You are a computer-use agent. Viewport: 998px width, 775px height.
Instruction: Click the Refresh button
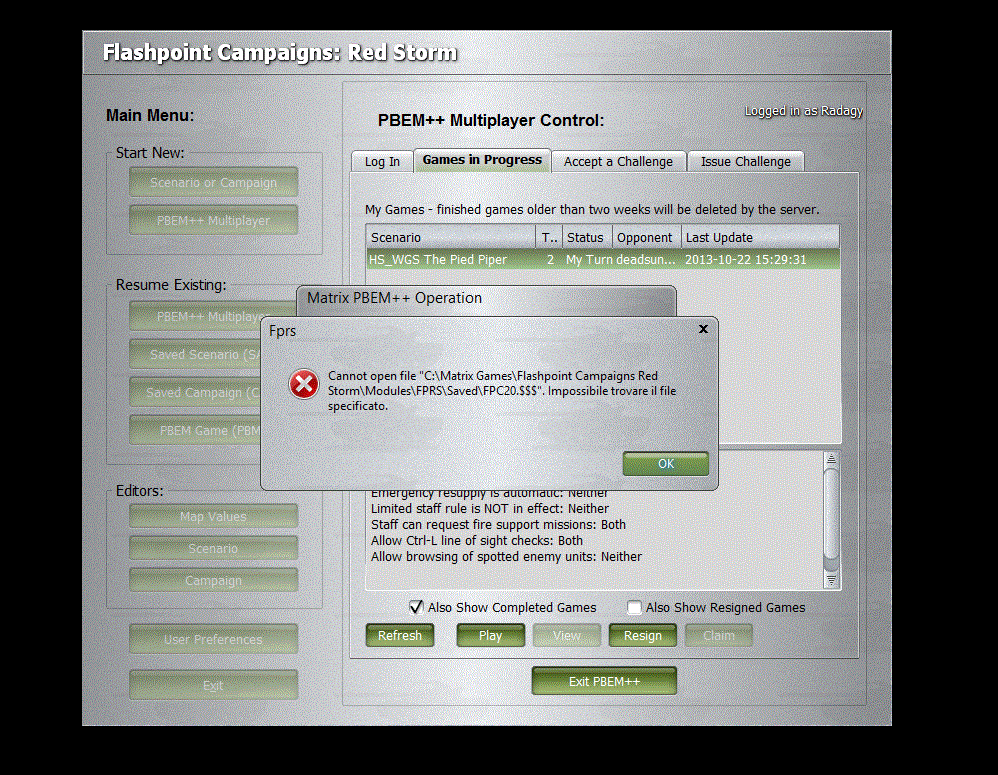[x=400, y=636]
